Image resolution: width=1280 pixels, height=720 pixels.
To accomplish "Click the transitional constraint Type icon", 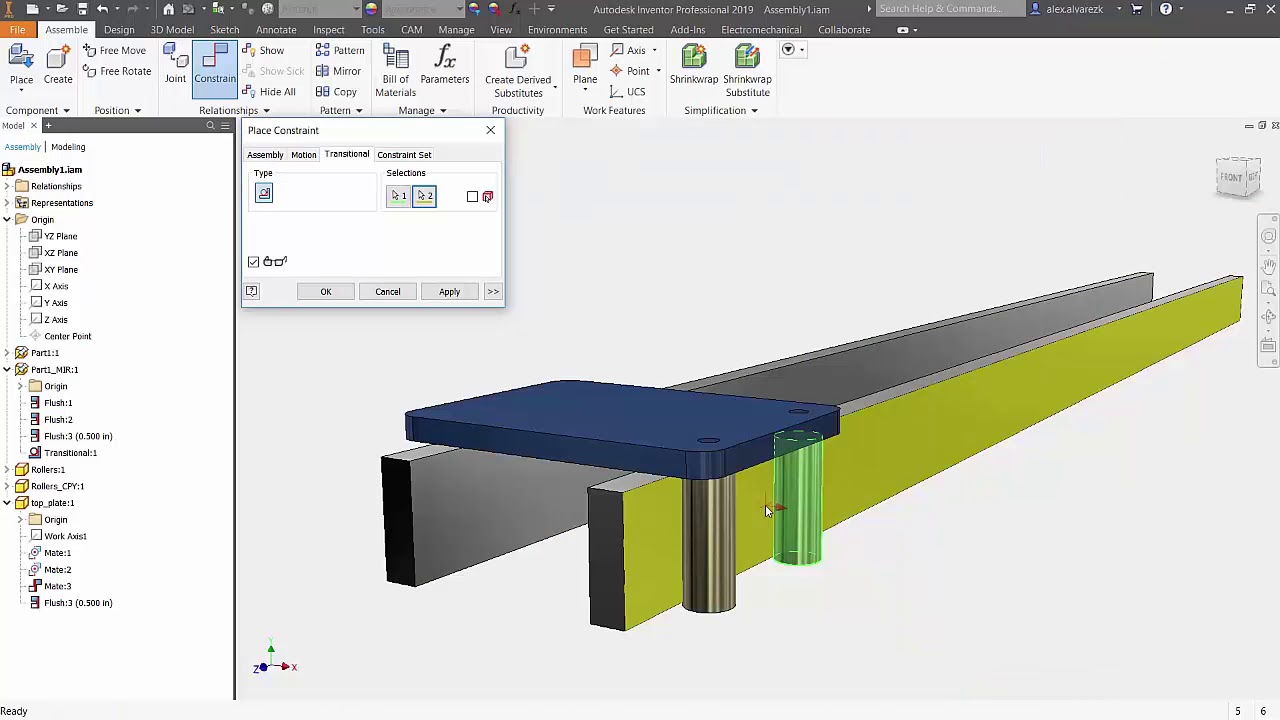I will [x=264, y=194].
